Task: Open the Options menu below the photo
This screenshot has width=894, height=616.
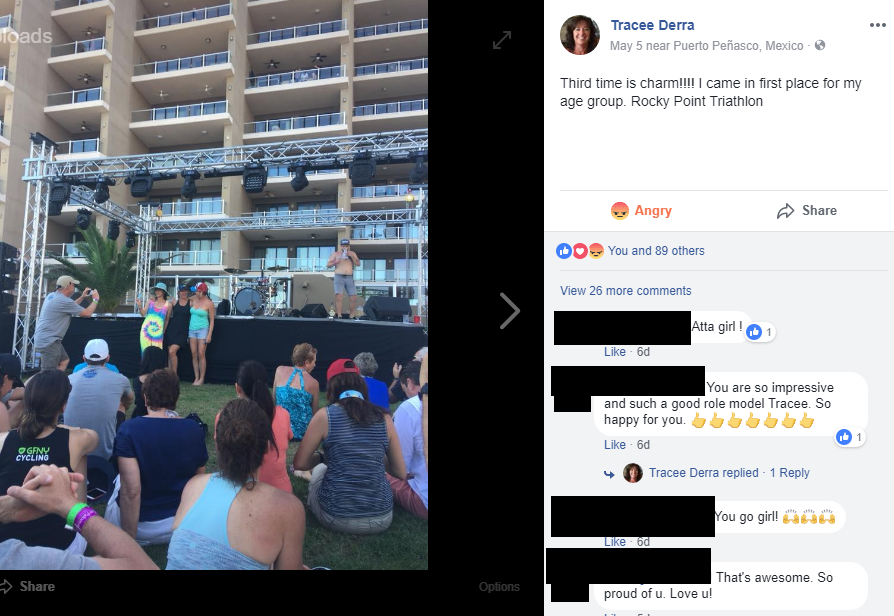Action: [x=499, y=586]
